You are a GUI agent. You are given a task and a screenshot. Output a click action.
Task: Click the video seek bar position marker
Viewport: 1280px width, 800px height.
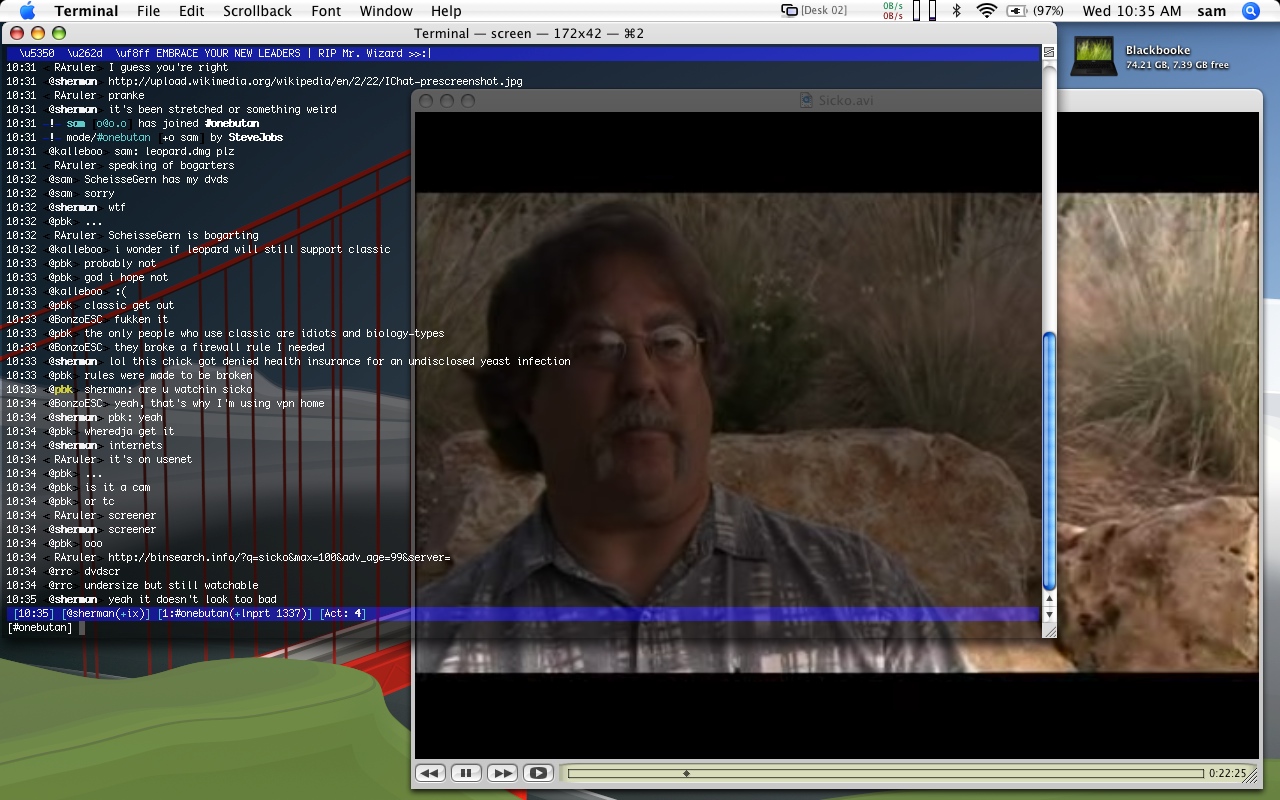click(686, 773)
